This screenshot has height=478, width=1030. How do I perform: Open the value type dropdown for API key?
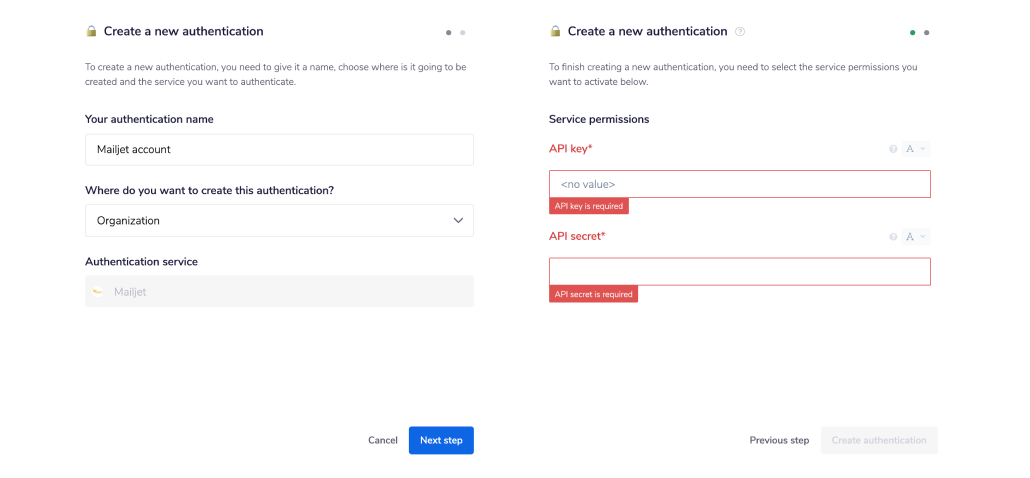click(x=916, y=149)
